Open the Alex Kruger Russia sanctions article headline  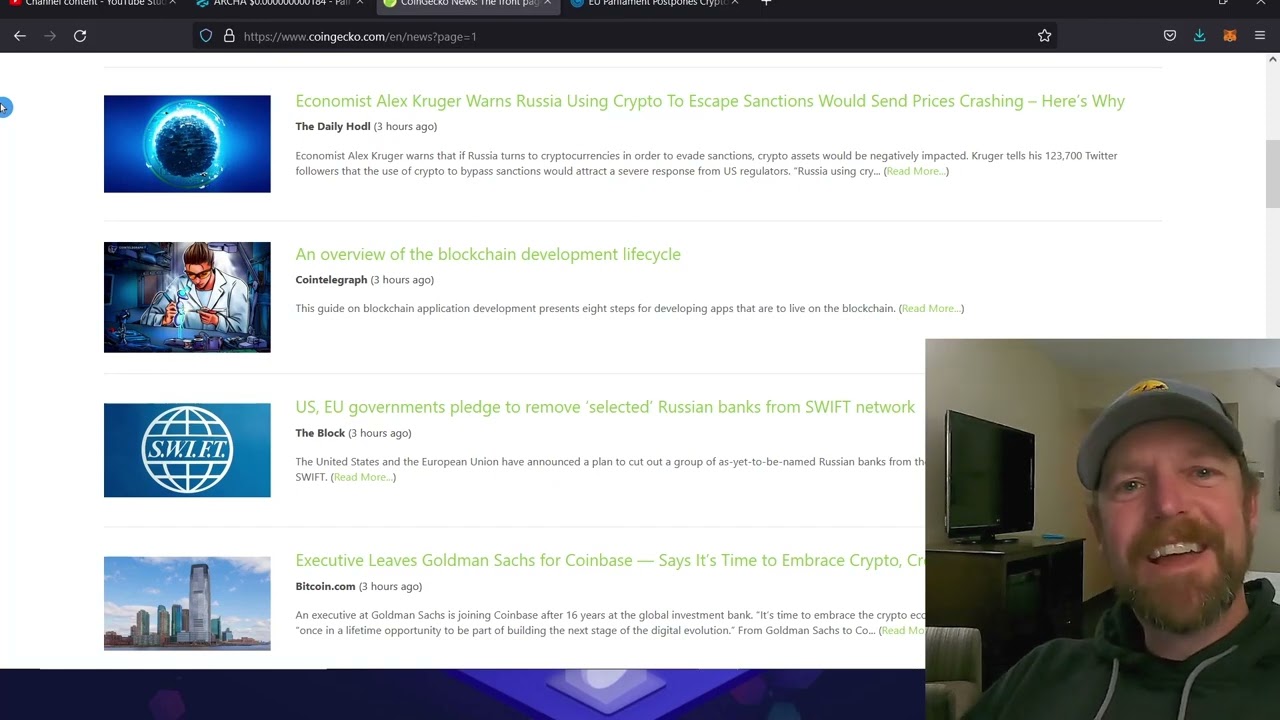point(710,101)
